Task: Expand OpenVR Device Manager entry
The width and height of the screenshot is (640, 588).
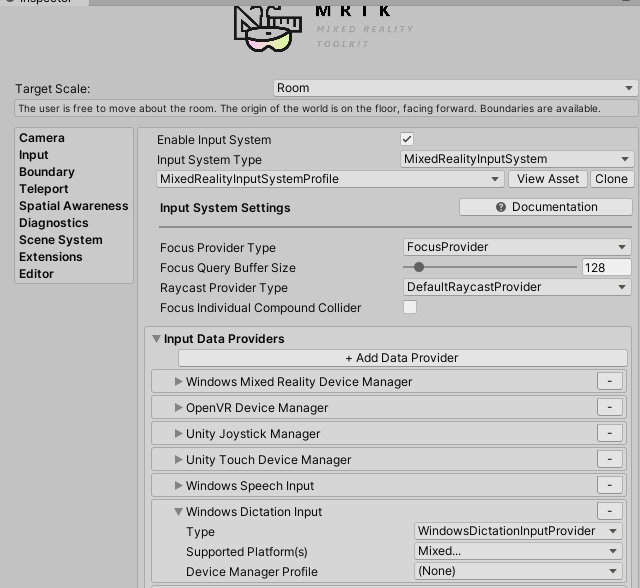Action: [178, 407]
